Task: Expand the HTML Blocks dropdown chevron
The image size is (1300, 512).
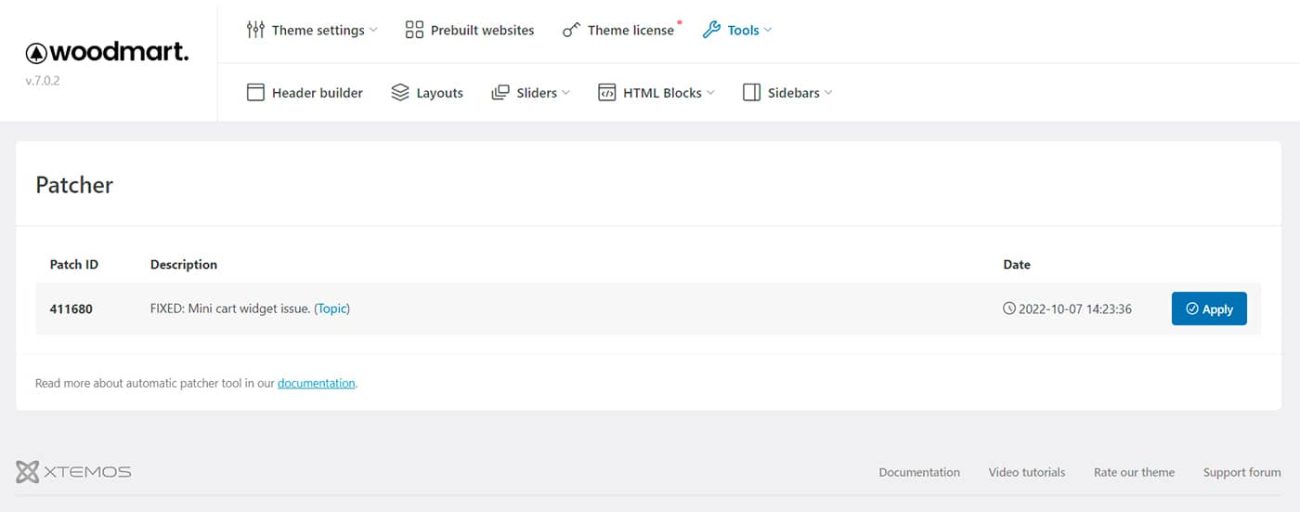Action: coord(711,93)
